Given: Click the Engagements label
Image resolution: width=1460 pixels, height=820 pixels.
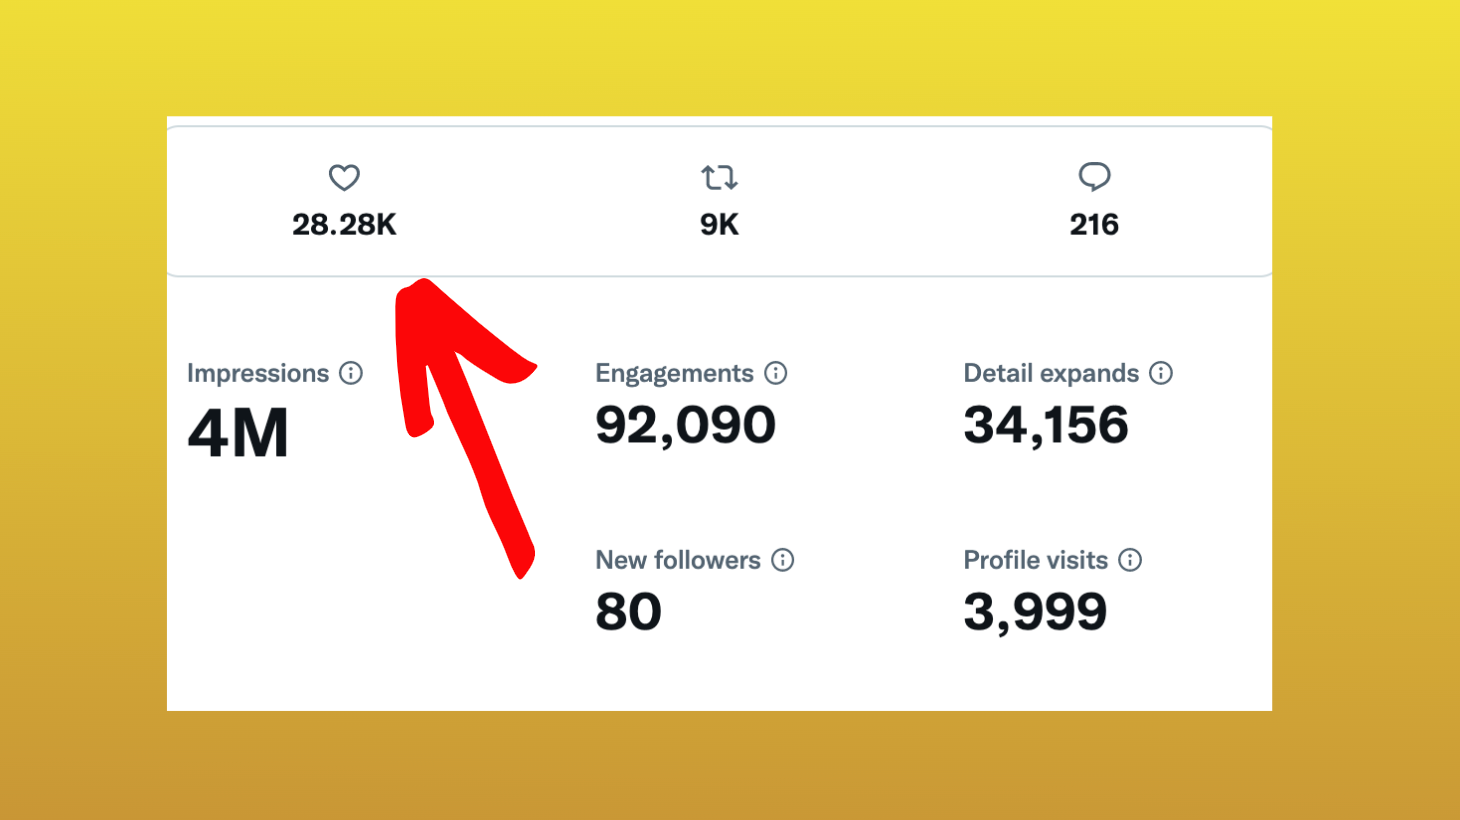Looking at the screenshot, I should tap(674, 373).
